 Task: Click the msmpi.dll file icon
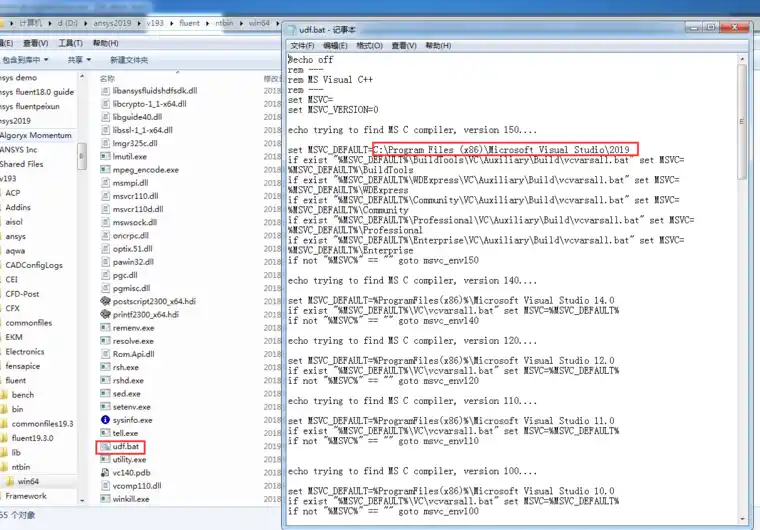pyautogui.click(x=105, y=183)
